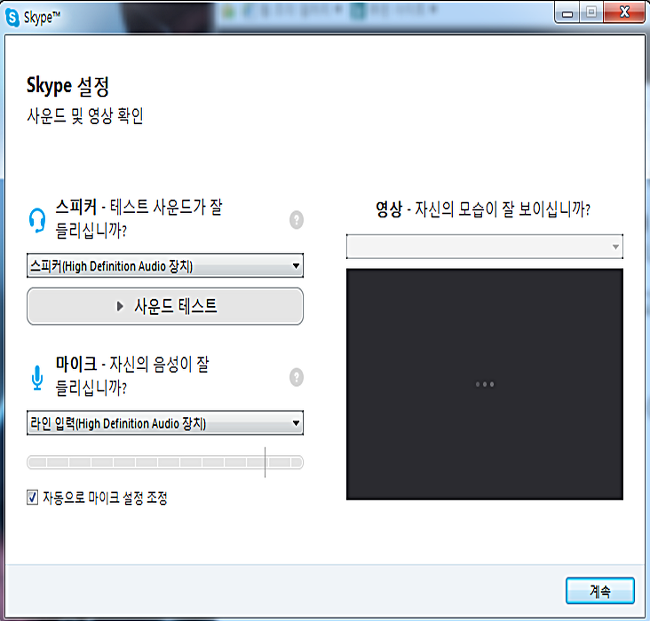Open the 스피커(High Definition Audio 장치) dropdown
The height and width of the screenshot is (621, 650).
click(165, 266)
